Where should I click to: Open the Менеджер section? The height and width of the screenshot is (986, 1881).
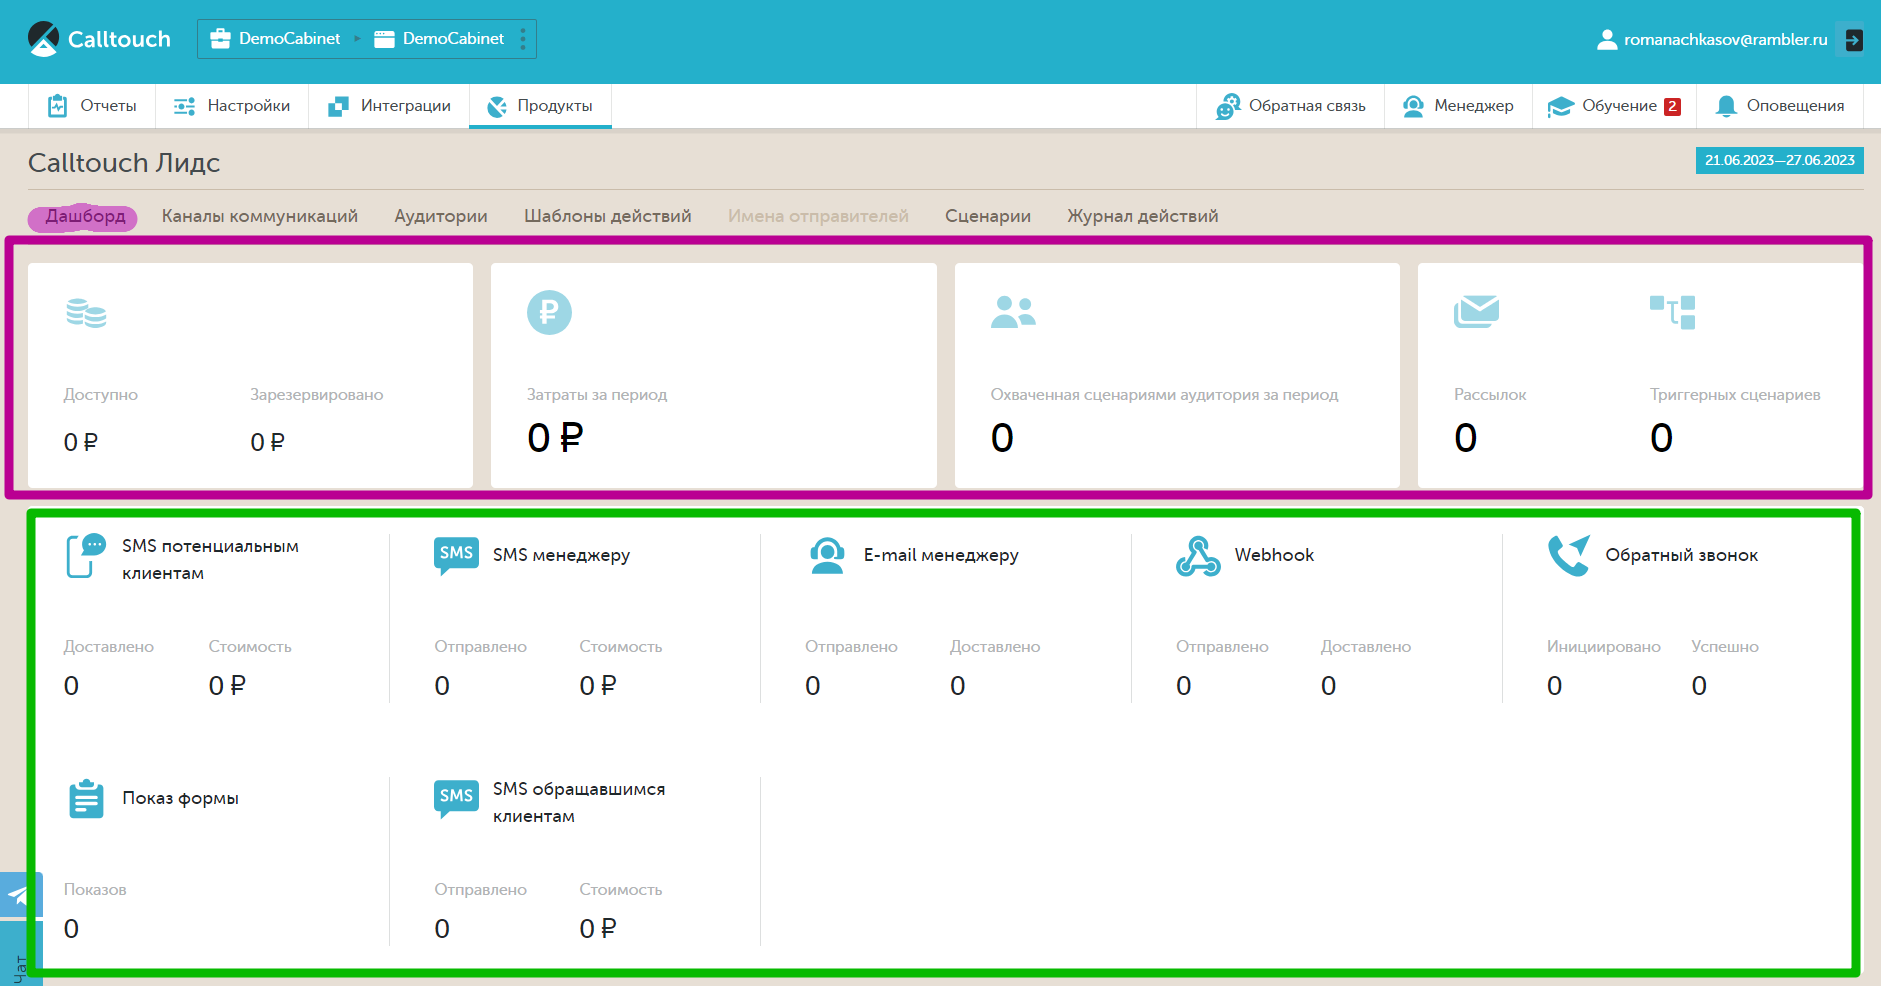point(1458,106)
